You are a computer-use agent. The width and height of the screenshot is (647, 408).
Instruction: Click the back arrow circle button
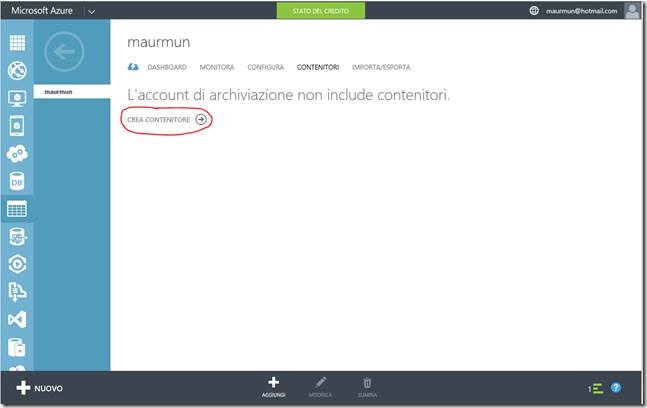coord(64,52)
